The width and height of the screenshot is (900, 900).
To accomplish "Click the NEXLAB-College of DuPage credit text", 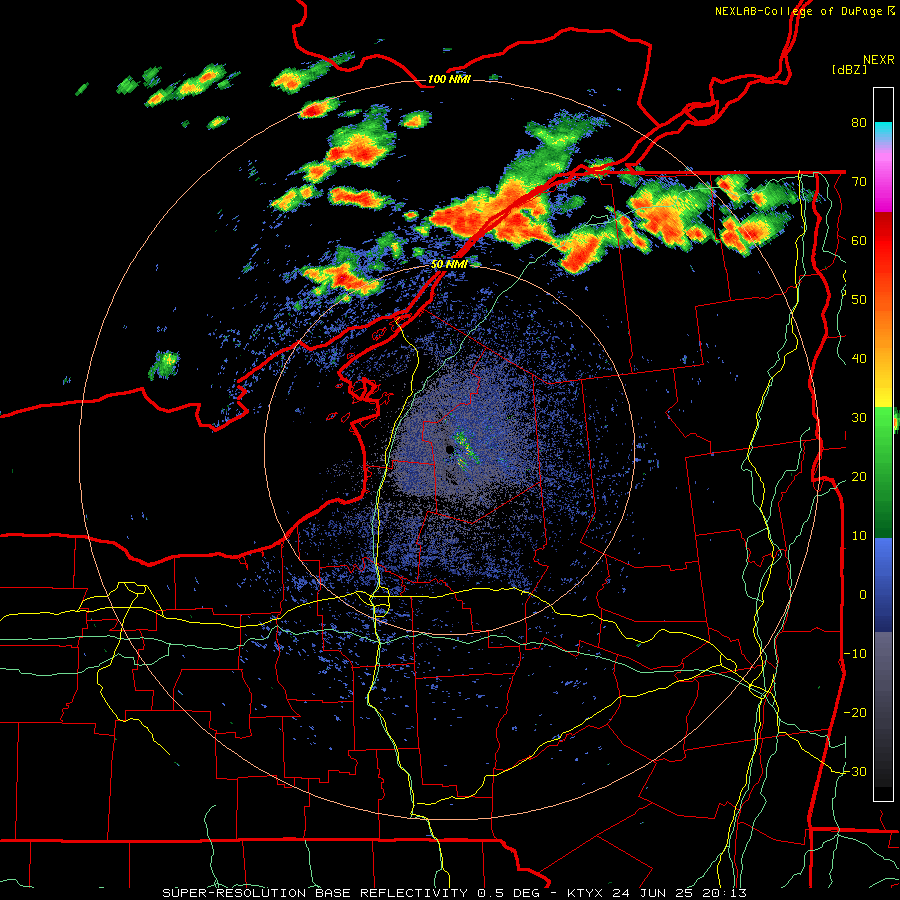I will pyautogui.click(x=804, y=11).
